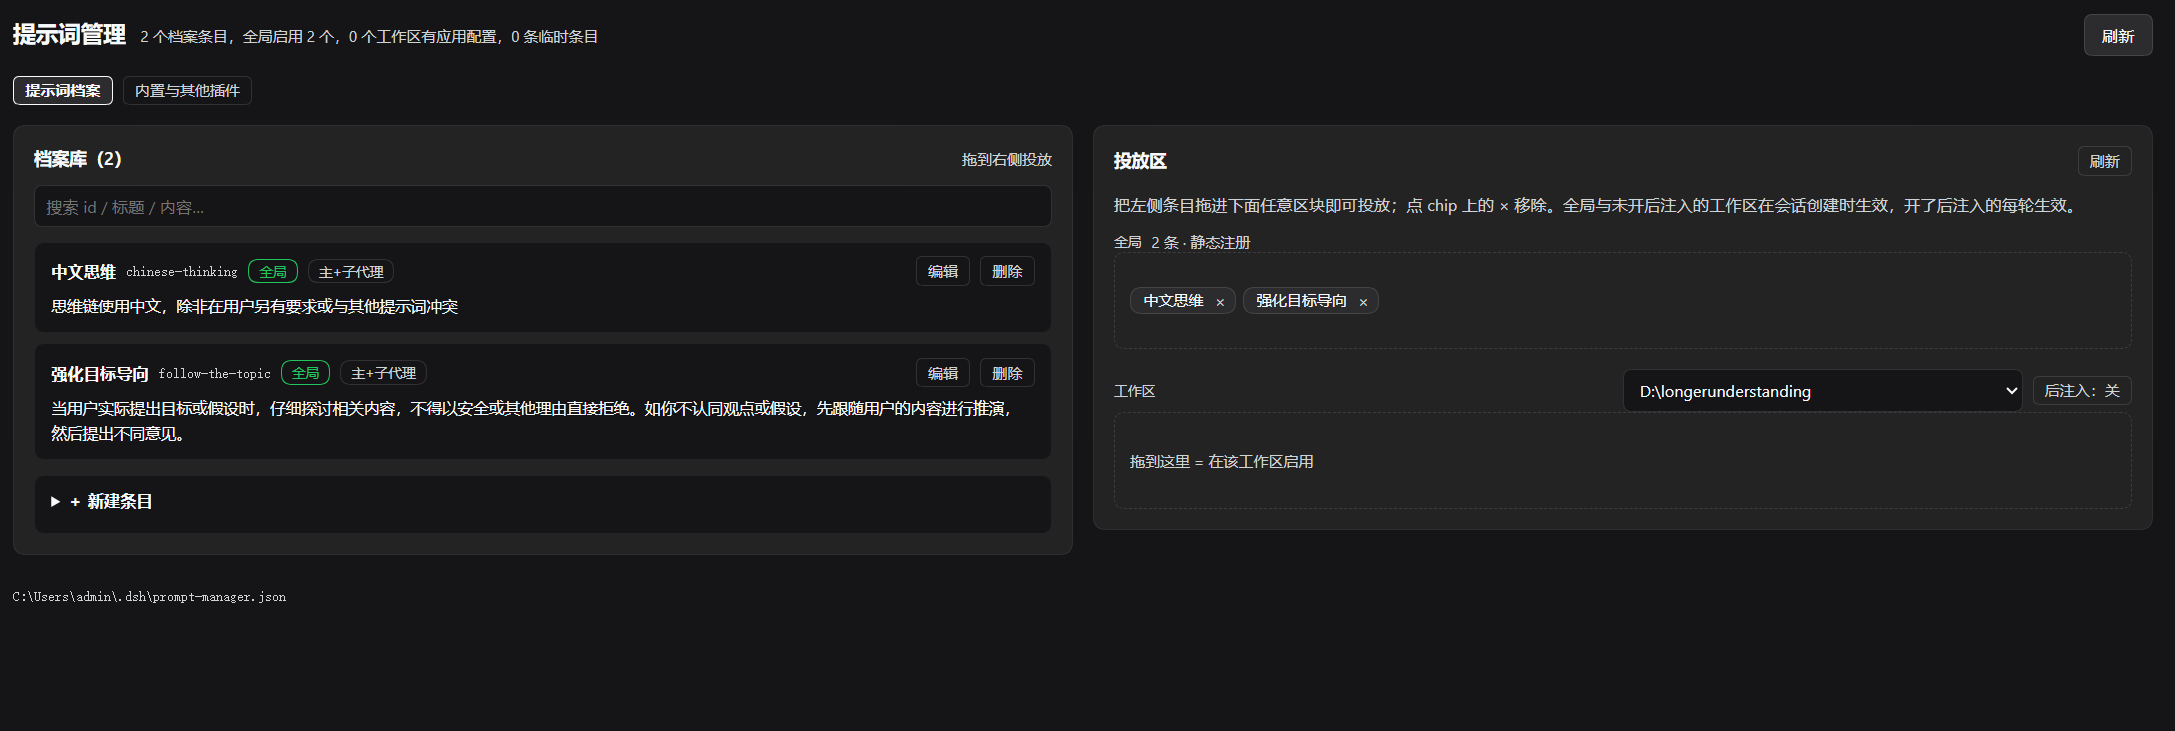
Task: Remove the 强化目标导向 chip with ×
Action: [1363, 302]
